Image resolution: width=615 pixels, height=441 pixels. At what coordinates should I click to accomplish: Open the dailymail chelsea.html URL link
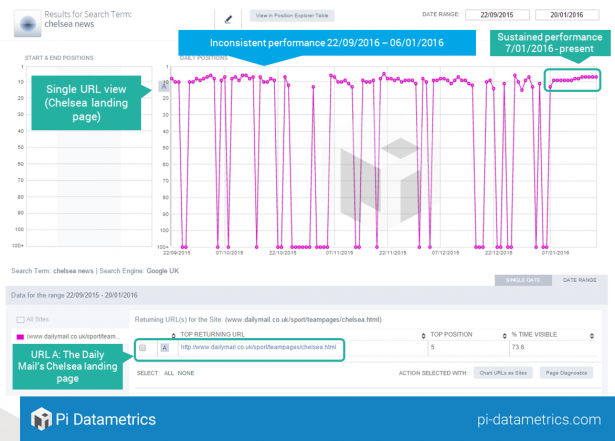click(258, 347)
